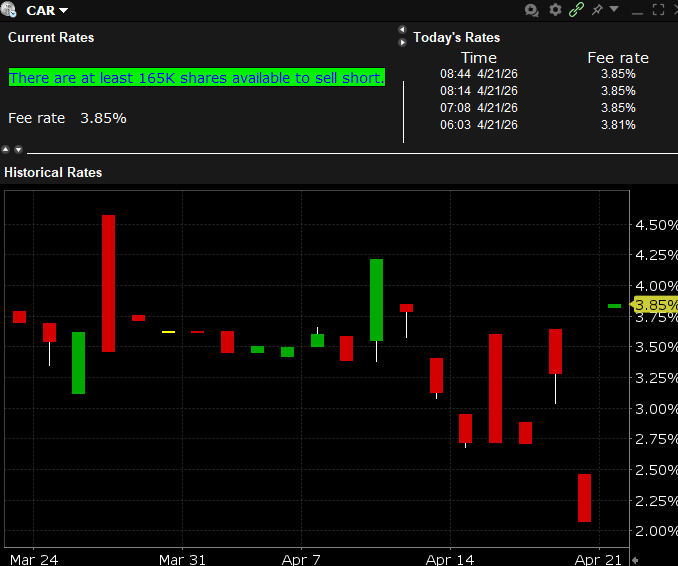Click the 2.00% axis label
Image resolution: width=678 pixels, height=566 pixels.
(656, 531)
